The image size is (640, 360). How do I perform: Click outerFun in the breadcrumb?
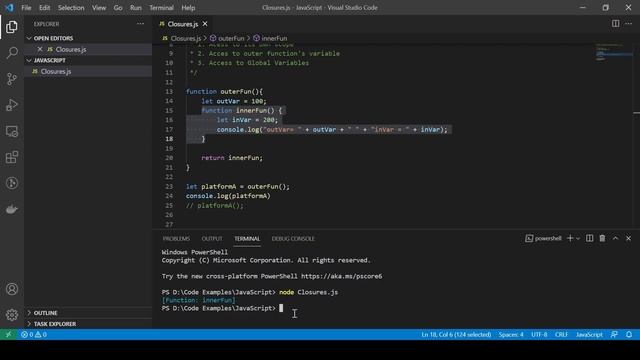tap(231, 38)
